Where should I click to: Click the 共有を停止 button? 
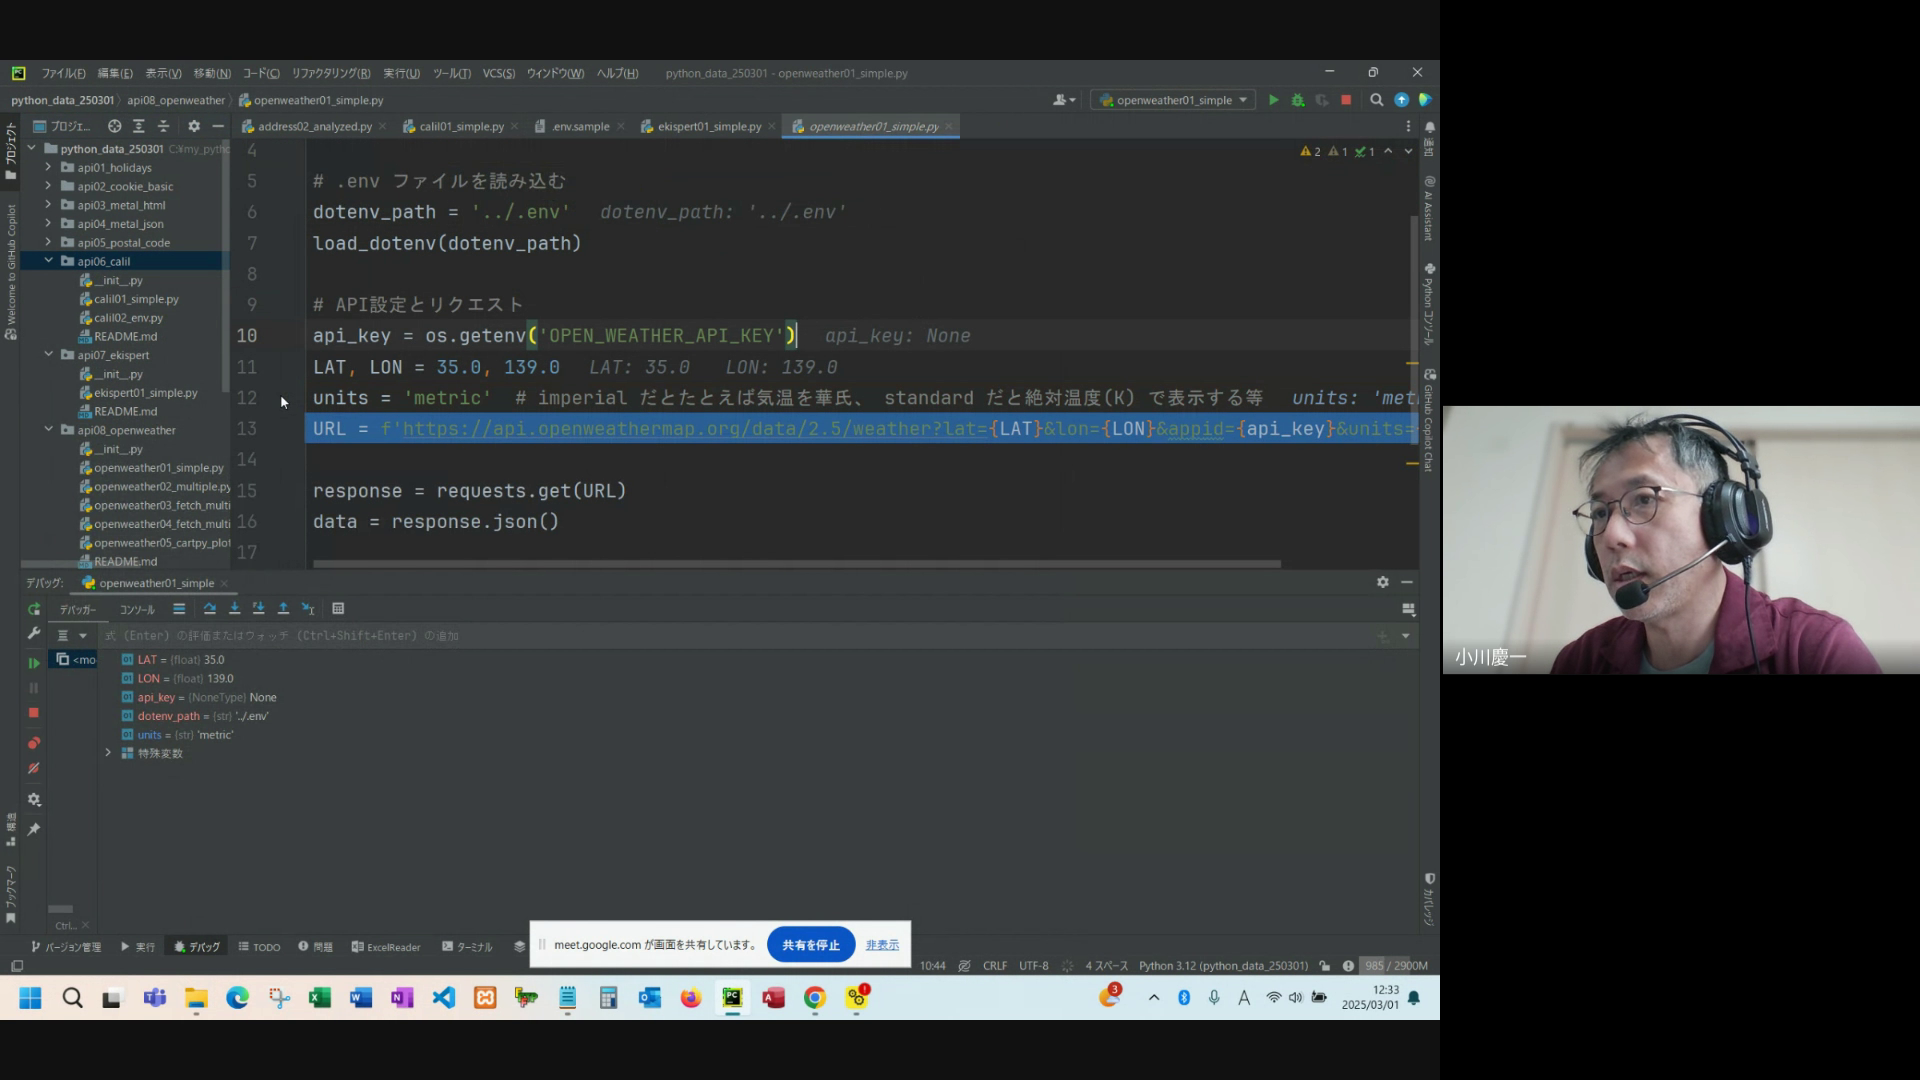click(810, 945)
